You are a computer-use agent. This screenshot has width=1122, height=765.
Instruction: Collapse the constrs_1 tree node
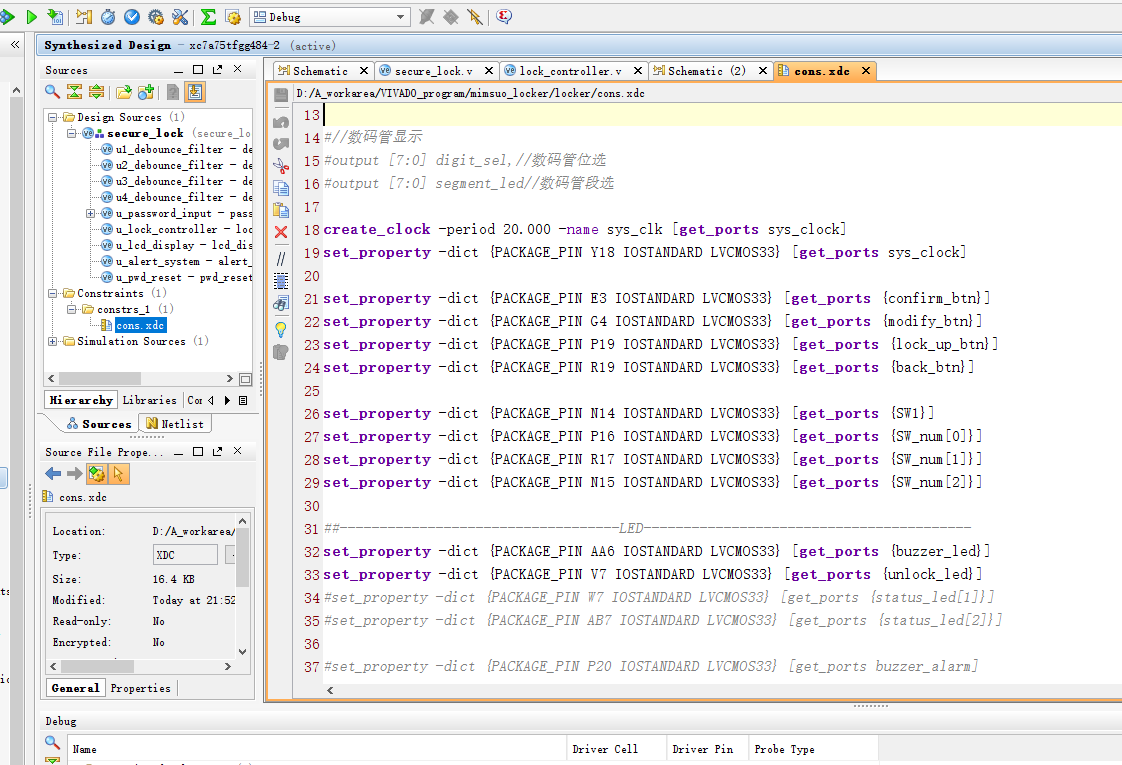72,309
